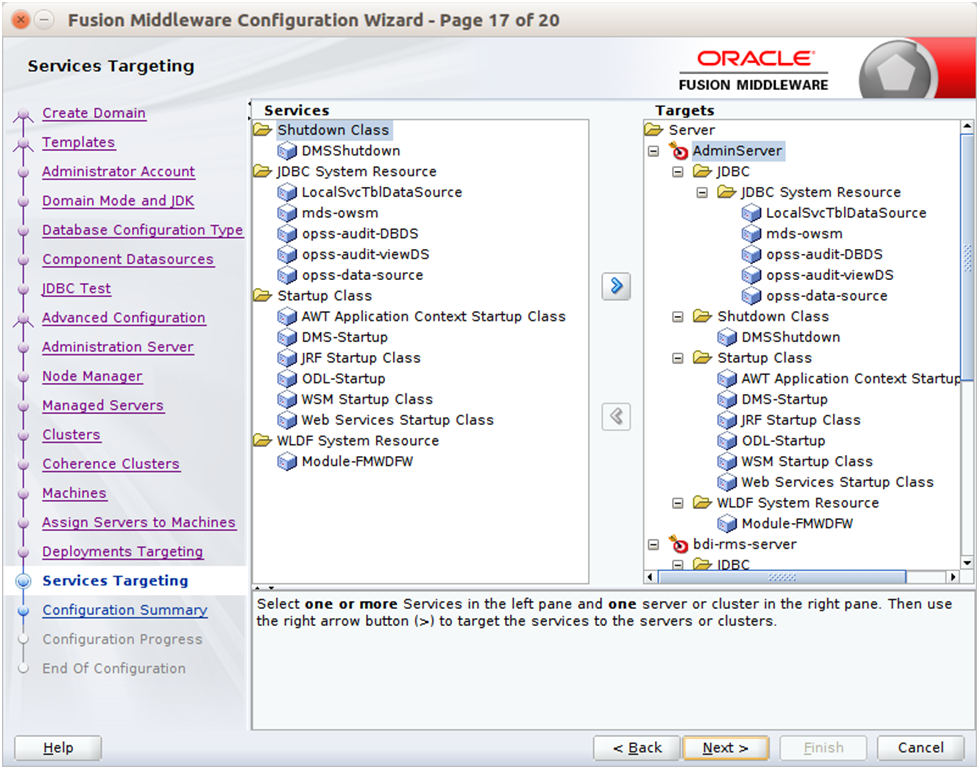Click the Shutdown Class folder icon in Services
This screenshot has width=979, height=769.
263,130
